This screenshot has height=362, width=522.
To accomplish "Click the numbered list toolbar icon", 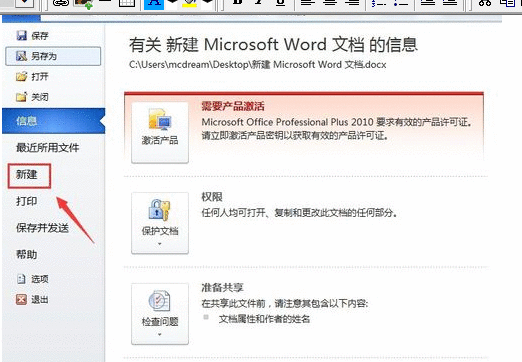I will 379,3.
